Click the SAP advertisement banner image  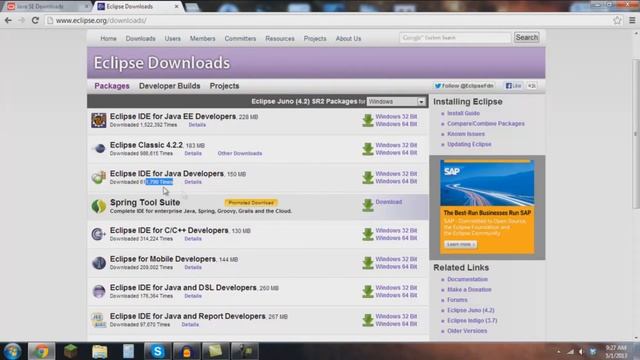[x=487, y=207]
